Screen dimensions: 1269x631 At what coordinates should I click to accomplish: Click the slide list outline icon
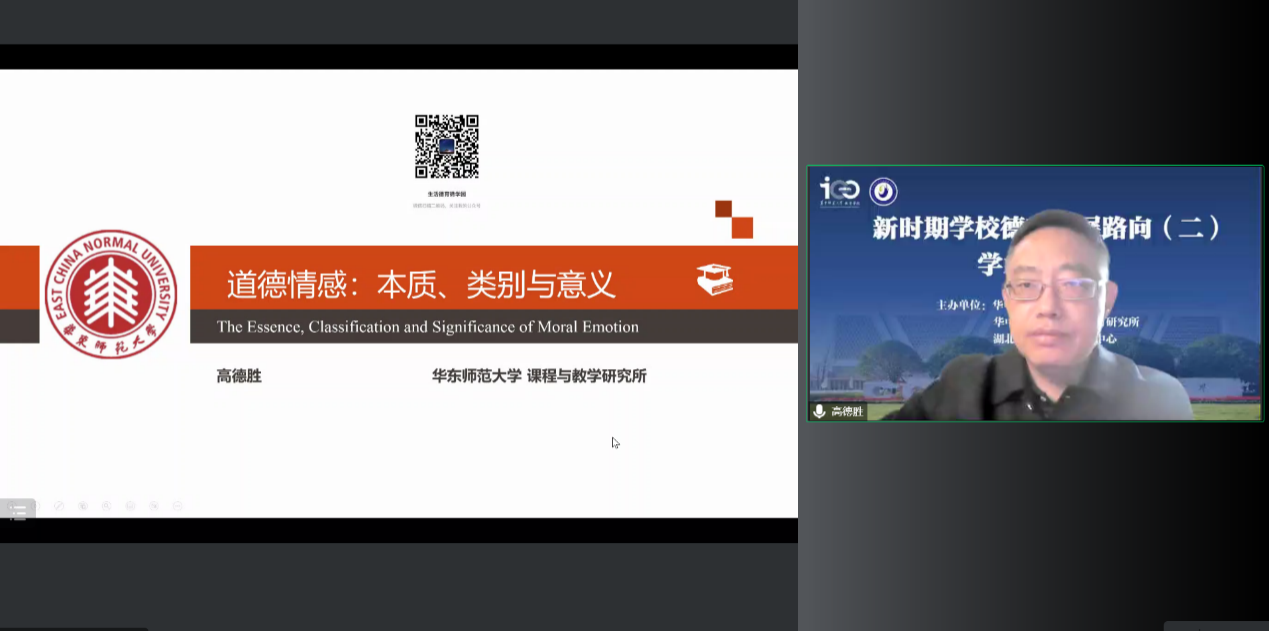click(17, 510)
